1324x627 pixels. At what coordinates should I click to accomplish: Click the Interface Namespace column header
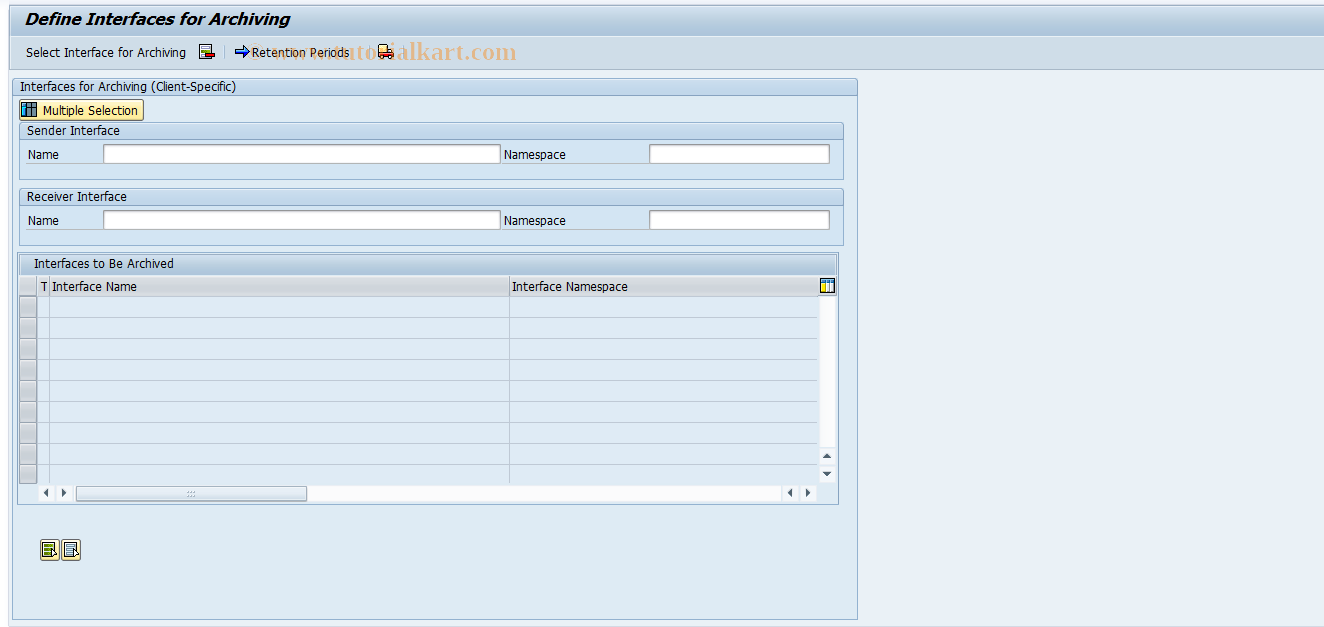coord(663,286)
